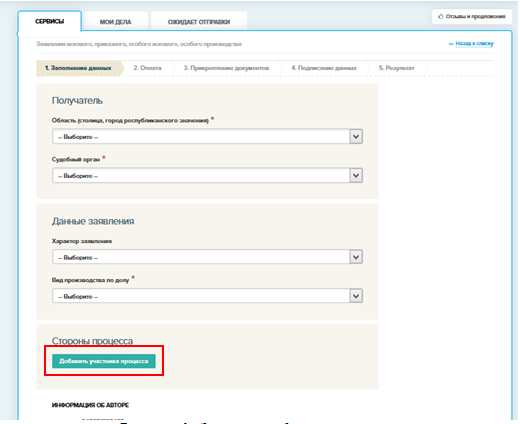Follow the Назад к списку link
520x424 pixels.
coord(474,43)
